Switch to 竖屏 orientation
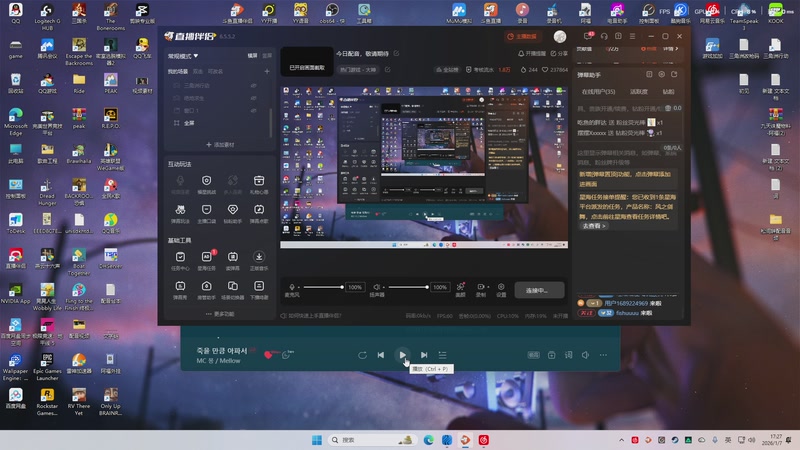The width and height of the screenshot is (800, 450). point(267,56)
